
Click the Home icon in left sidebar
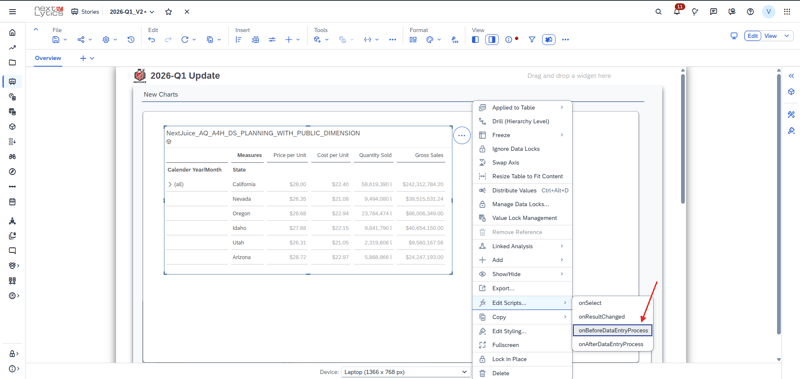click(x=13, y=33)
